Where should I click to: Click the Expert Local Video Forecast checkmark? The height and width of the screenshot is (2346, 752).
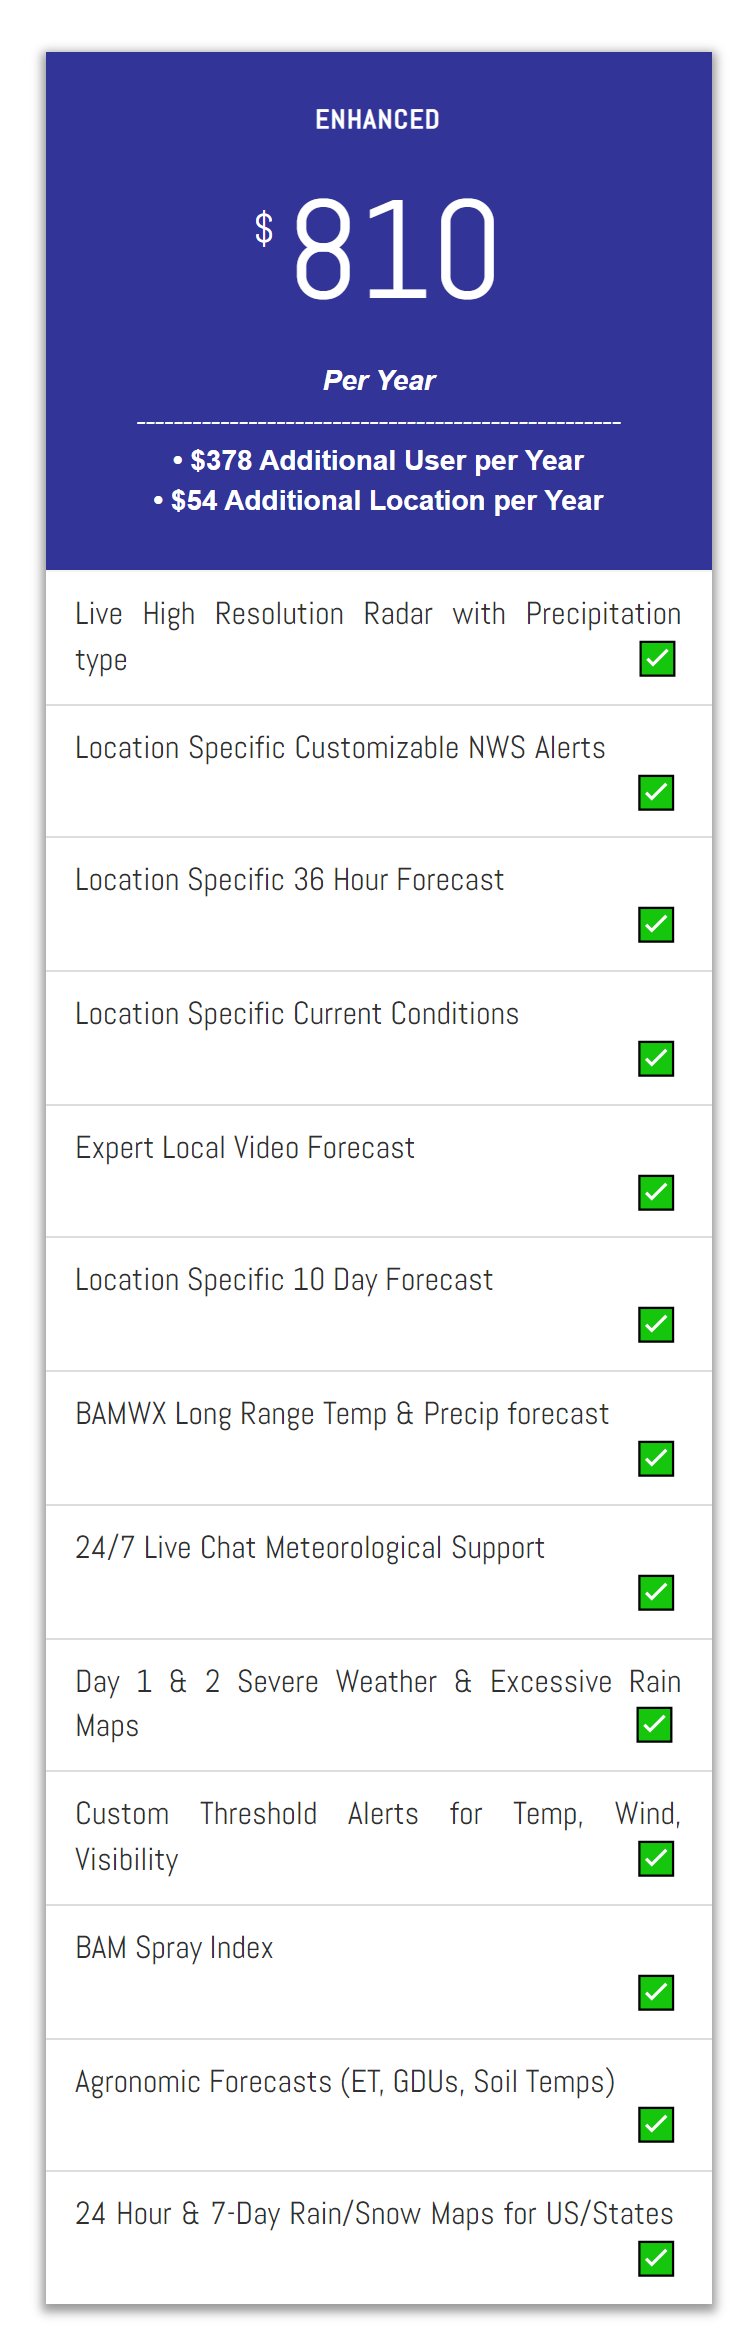656,1192
